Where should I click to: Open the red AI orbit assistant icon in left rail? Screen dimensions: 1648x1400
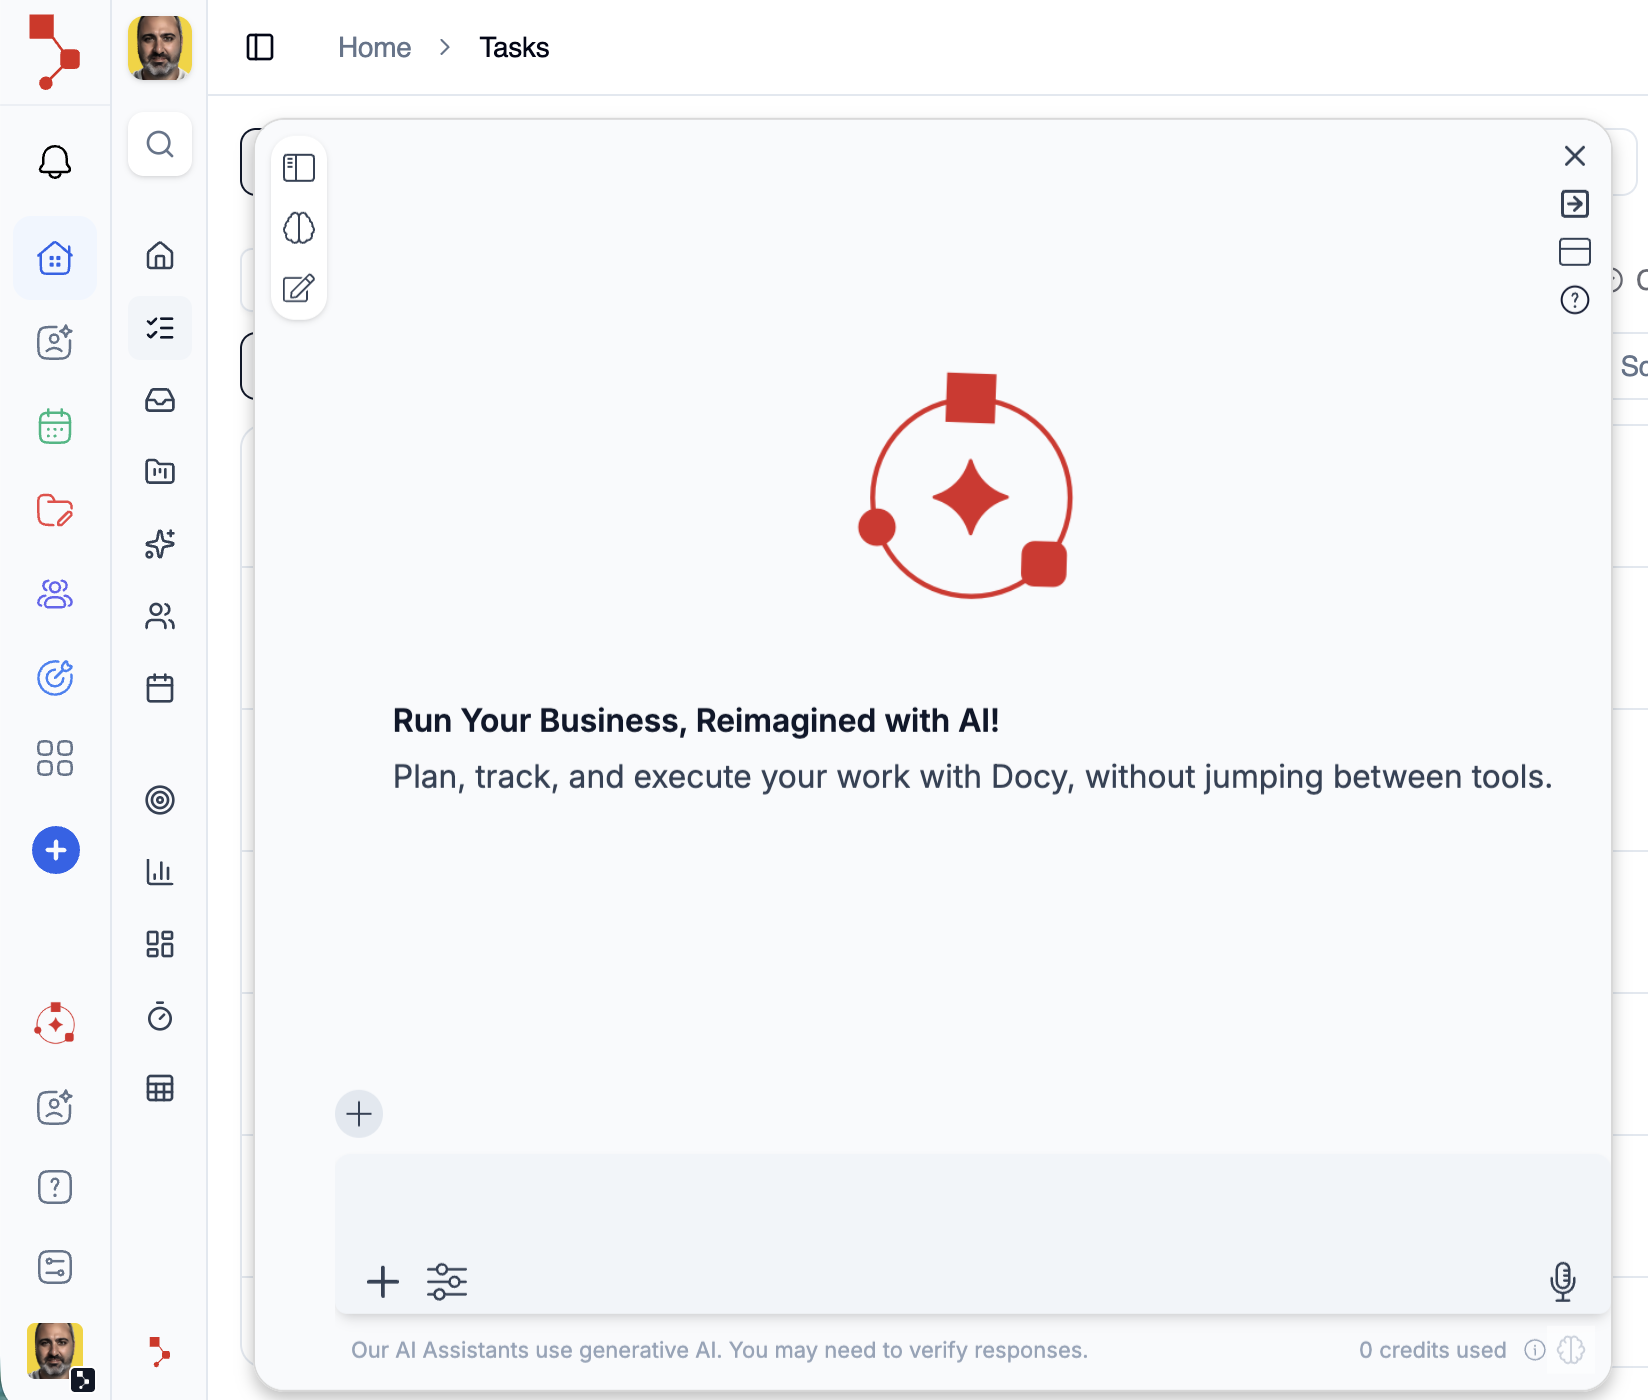[55, 1023]
